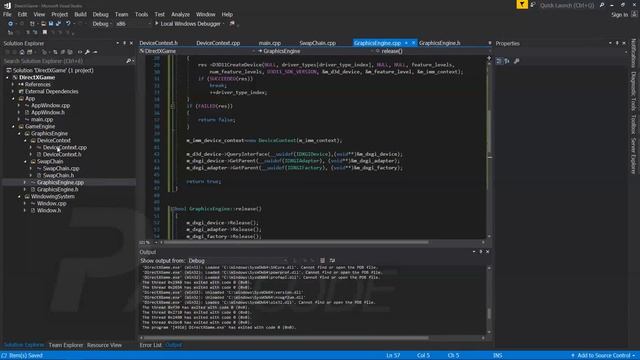
Task: Close the GraphicsEngine.cpp tab with X
Action: click(x=413, y=43)
